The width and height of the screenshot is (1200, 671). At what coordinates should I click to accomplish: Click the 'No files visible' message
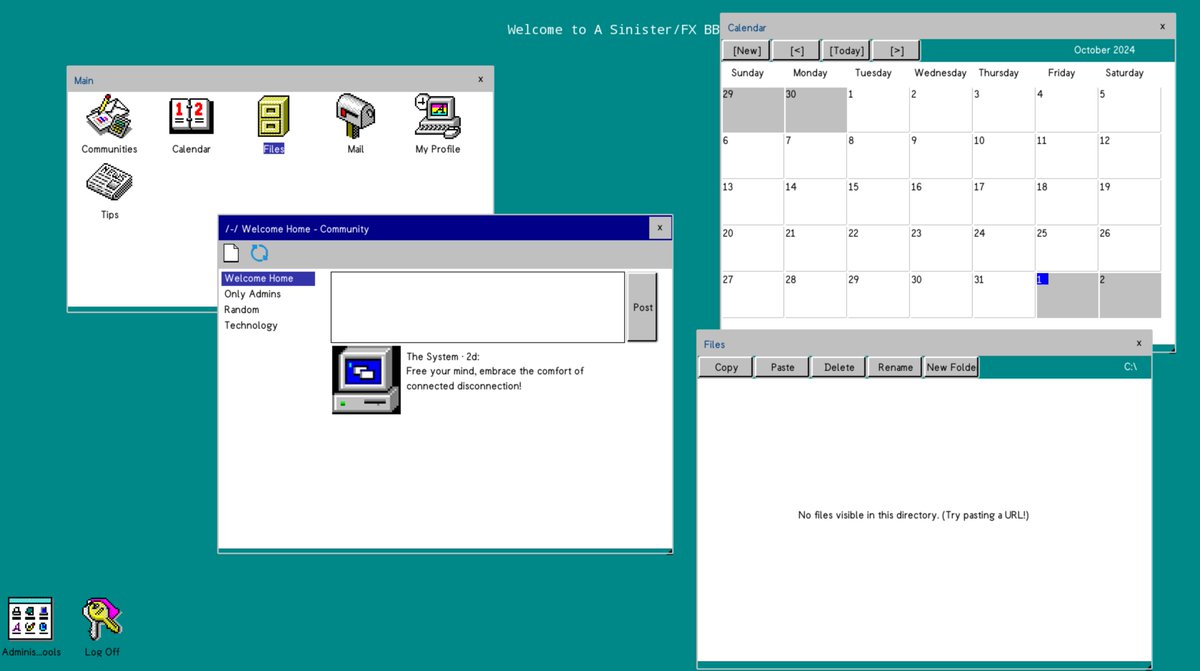point(913,515)
